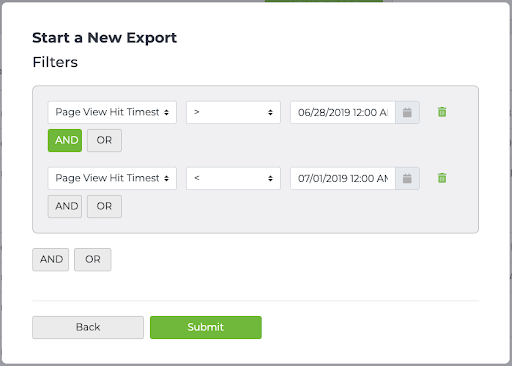
Task: Select OR under the second filter row
Action: coord(104,206)
